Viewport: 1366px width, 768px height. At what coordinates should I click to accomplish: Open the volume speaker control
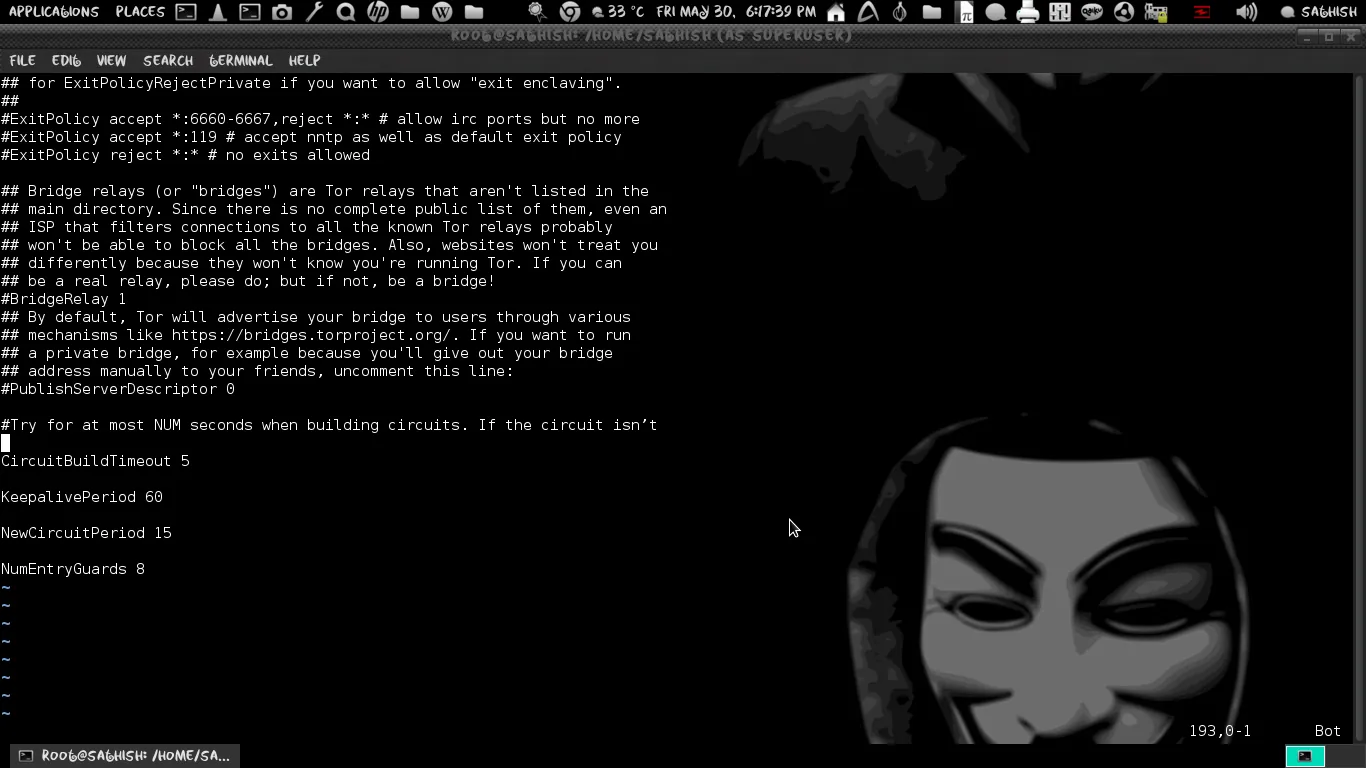point(1246,12)
